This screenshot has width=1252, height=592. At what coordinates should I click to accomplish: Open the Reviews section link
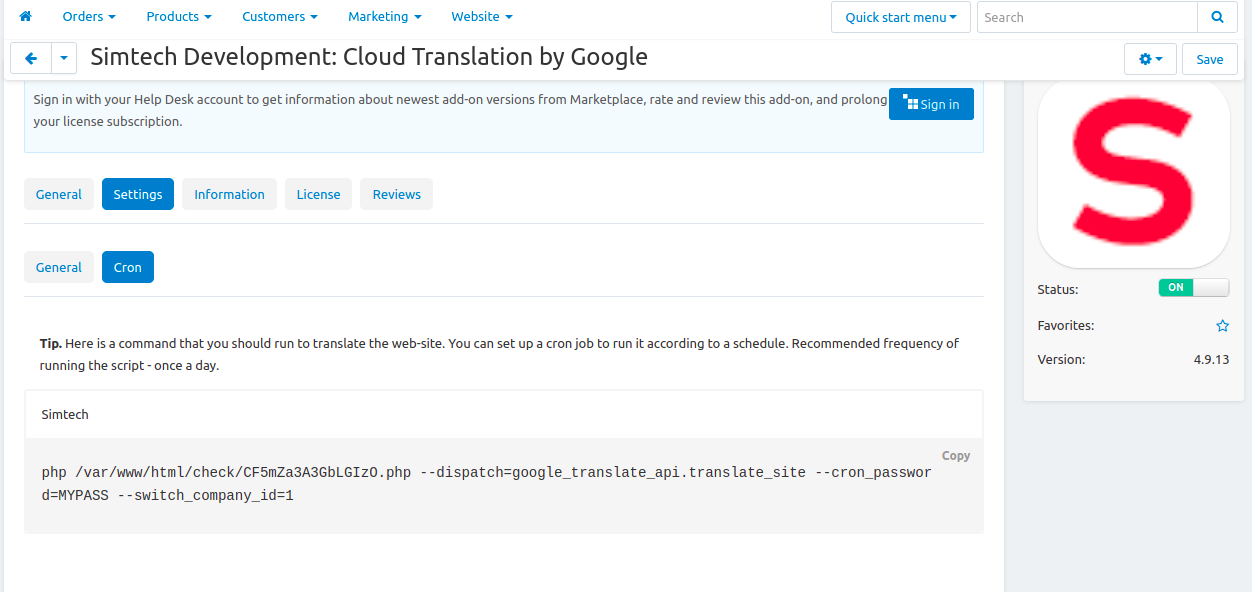click(x=396, y=194)
